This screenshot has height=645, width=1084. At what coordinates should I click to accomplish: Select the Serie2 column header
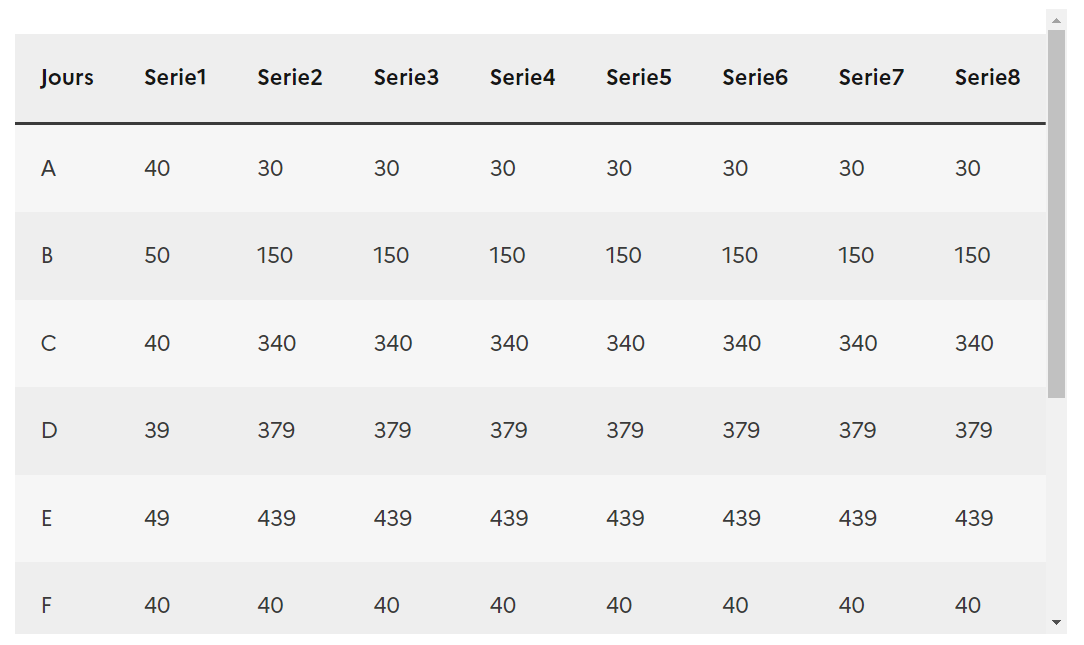(x=290, y=77)
